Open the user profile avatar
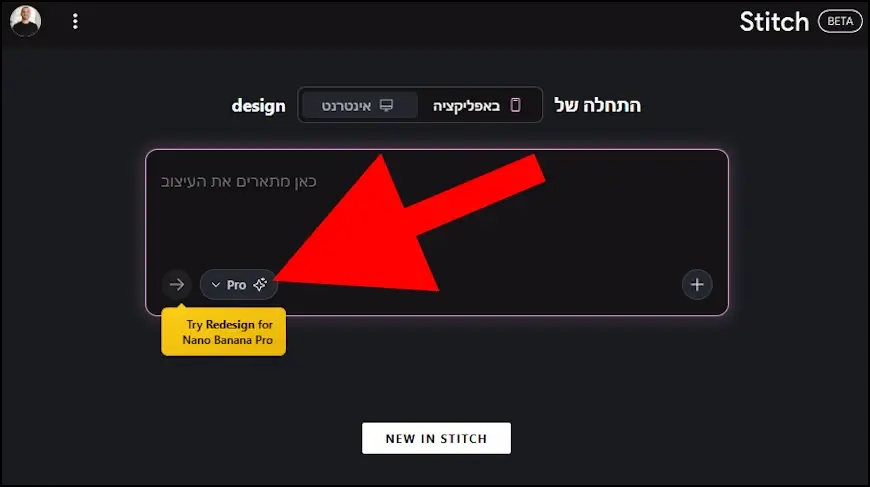Viewport: 870px width, 487px height. pyautogui.click(x=25, y=21)
